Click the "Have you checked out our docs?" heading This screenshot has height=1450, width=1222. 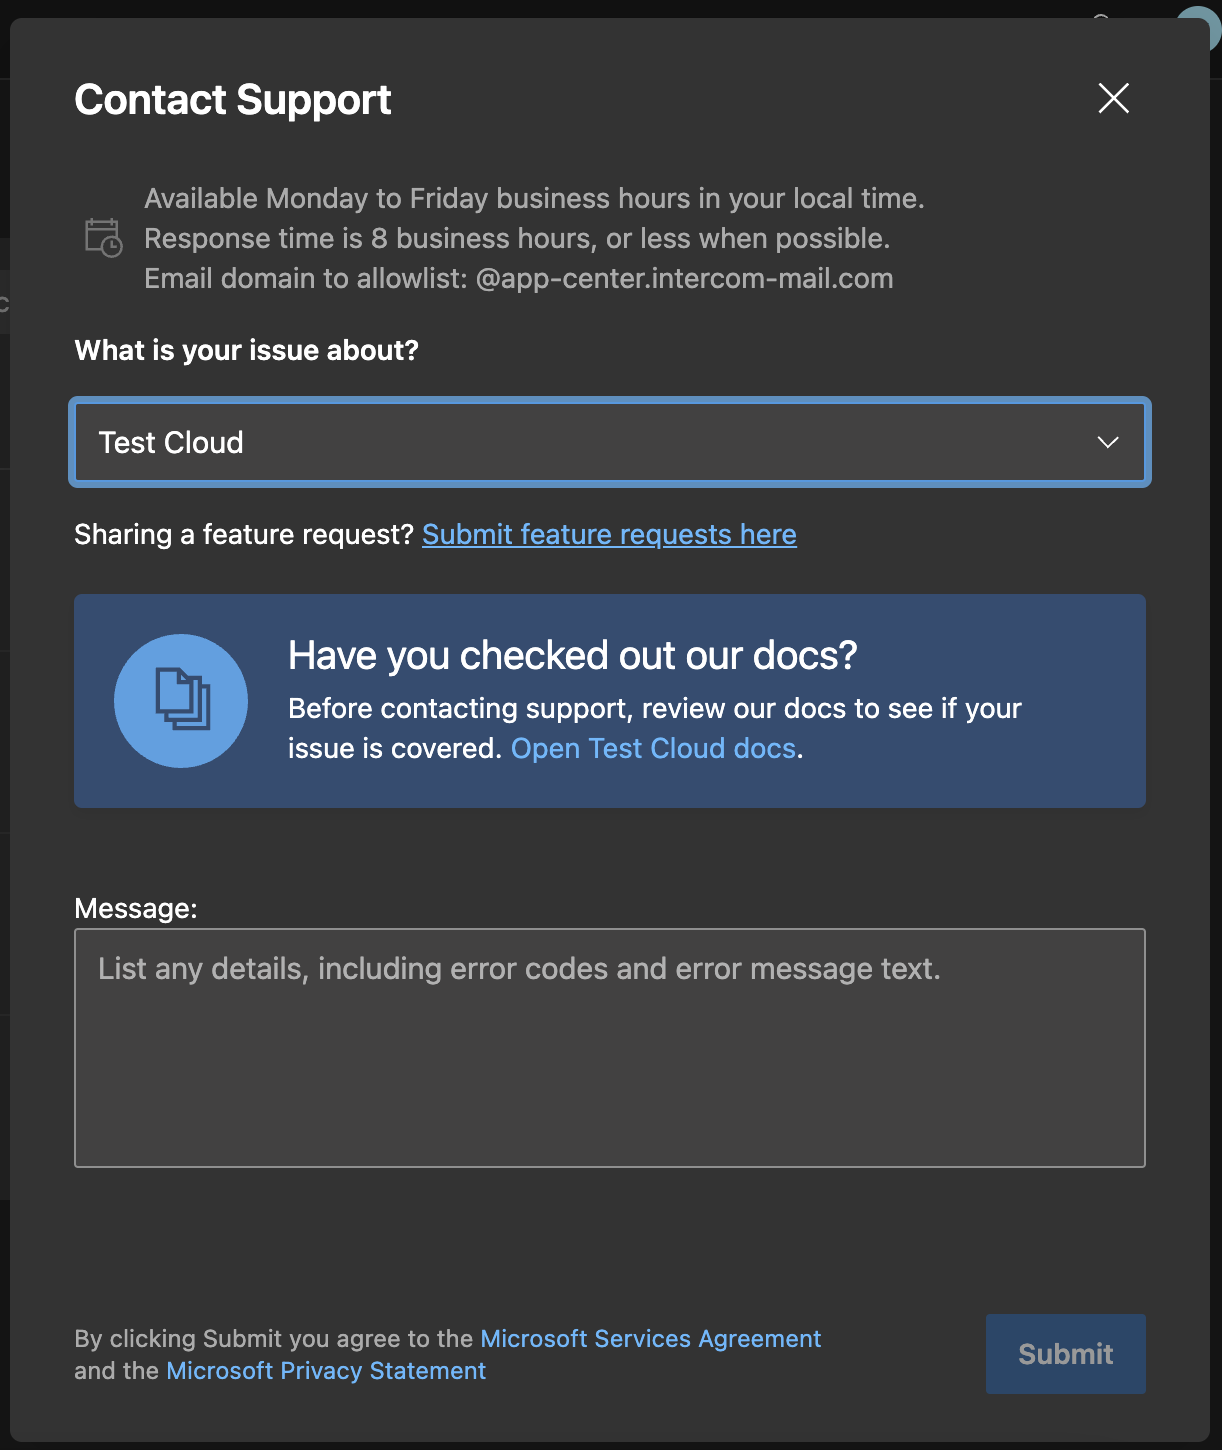pos(572,655)
